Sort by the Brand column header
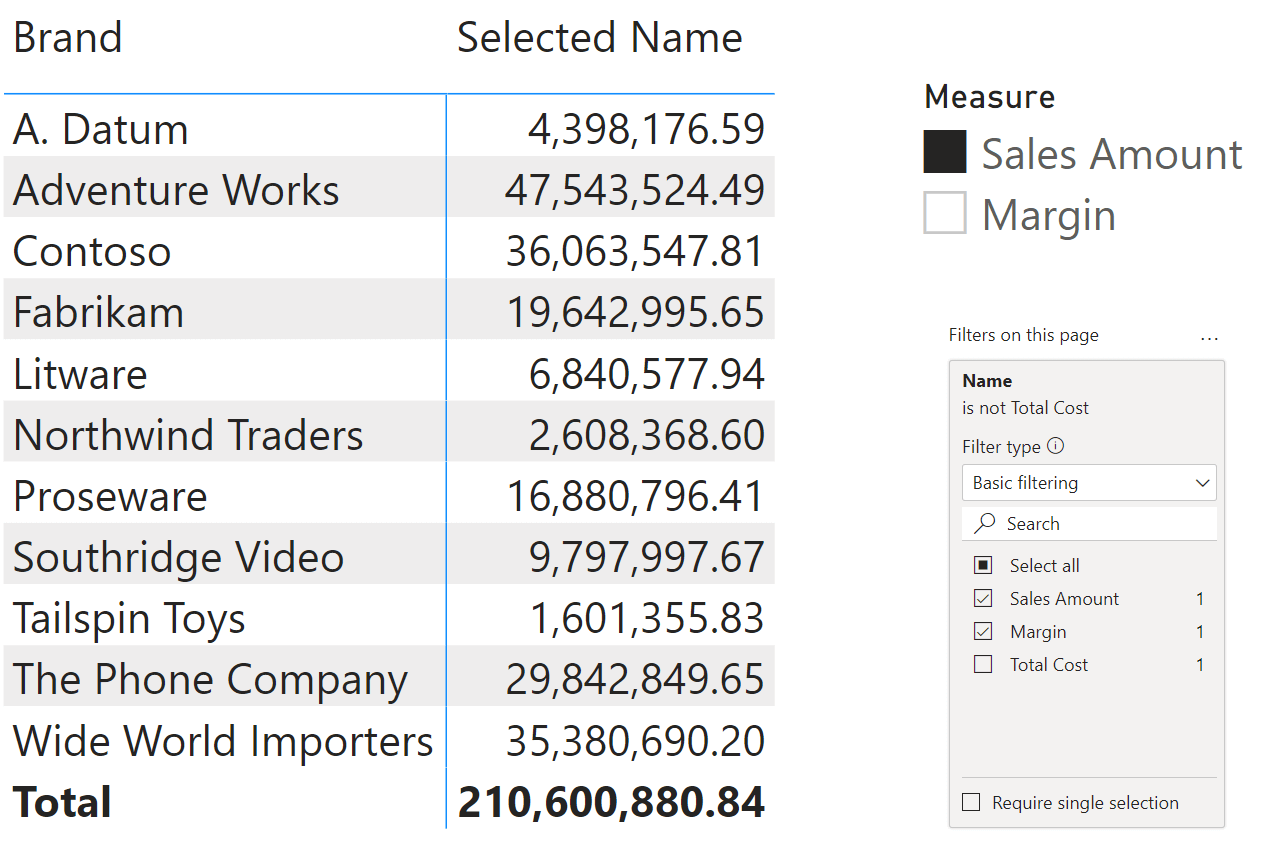 [x=67, y=38]
